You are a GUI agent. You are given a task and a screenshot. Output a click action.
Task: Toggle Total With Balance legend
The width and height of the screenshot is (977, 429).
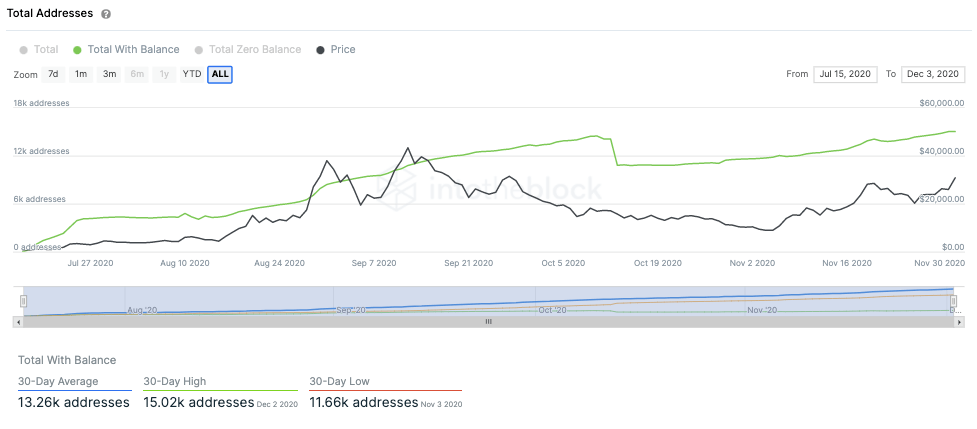click(126, 49)
